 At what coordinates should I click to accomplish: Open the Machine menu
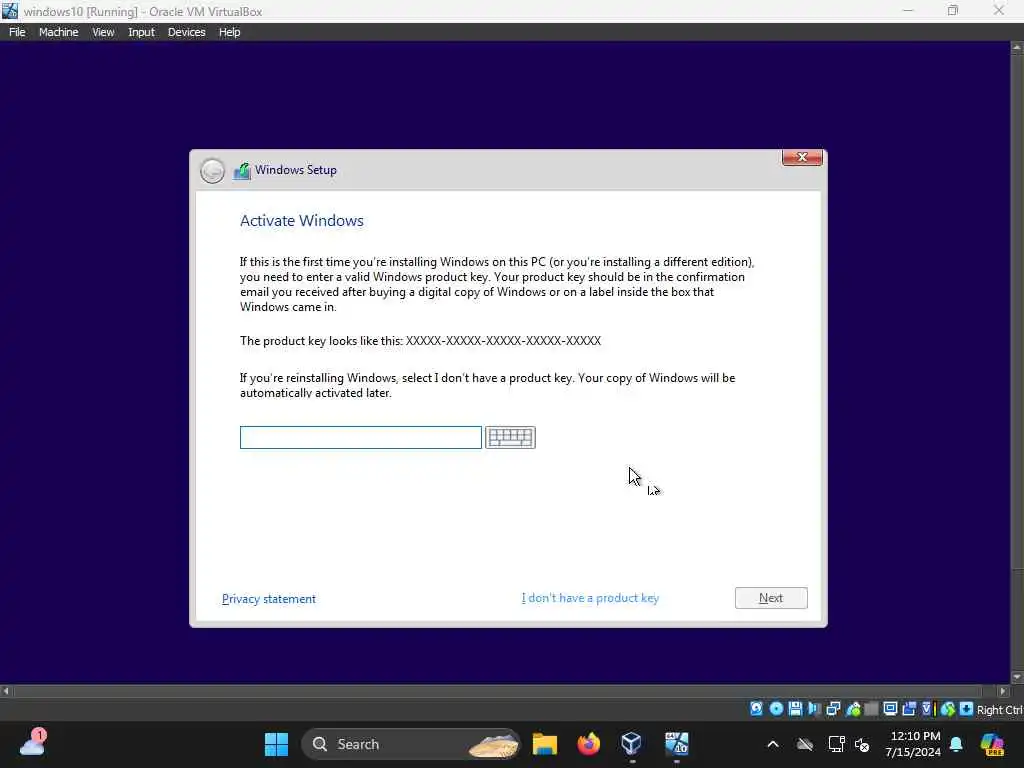[x=58, y=32]
